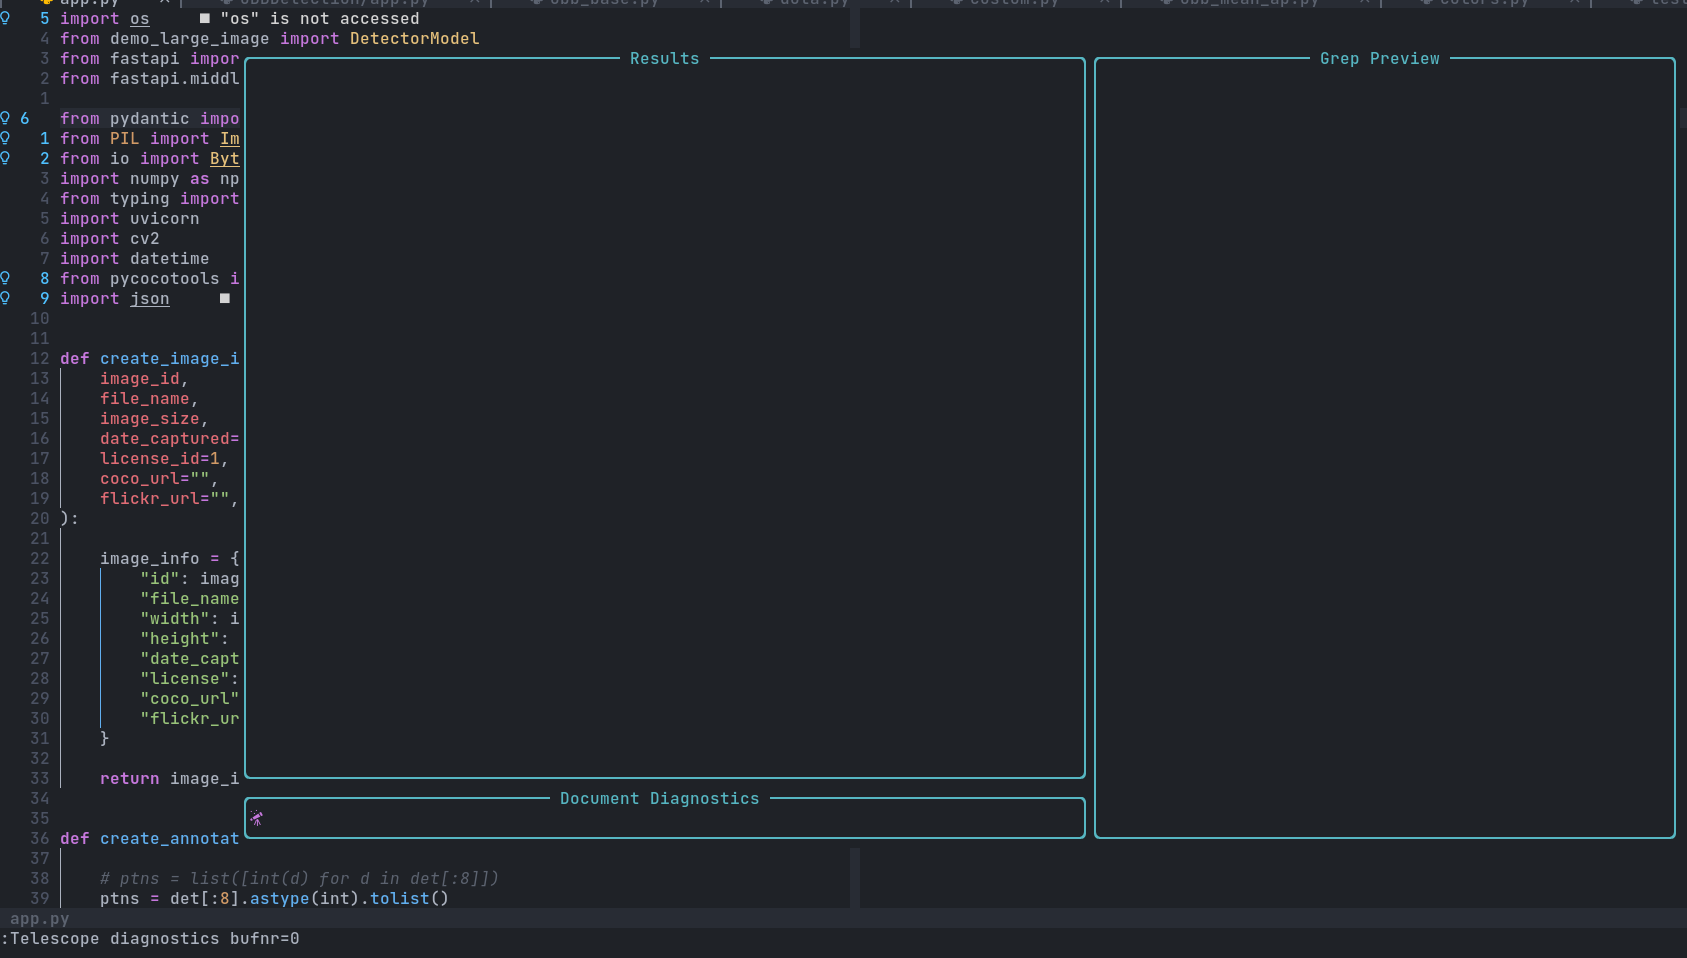
Task: Click line number 22 in the gutter
Action: (x=40, y=558)
